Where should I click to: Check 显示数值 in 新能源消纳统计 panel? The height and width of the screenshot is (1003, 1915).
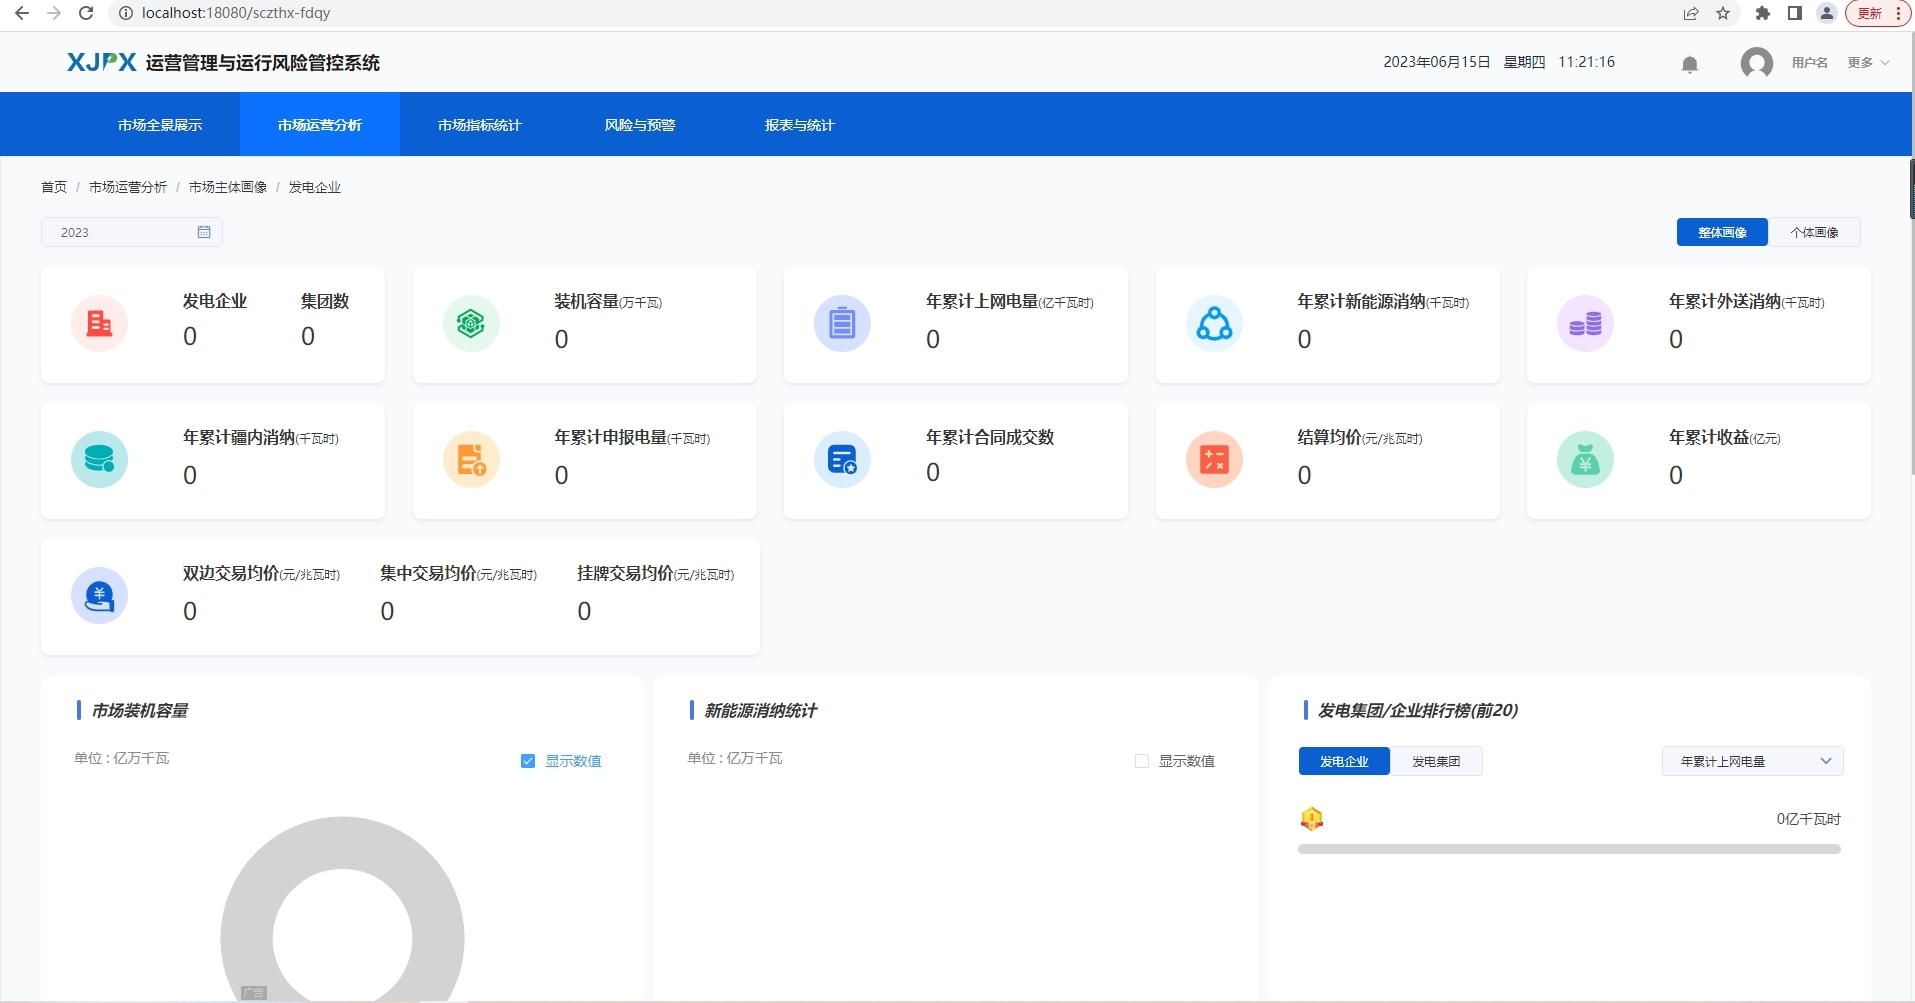[x=1142, y=761]
